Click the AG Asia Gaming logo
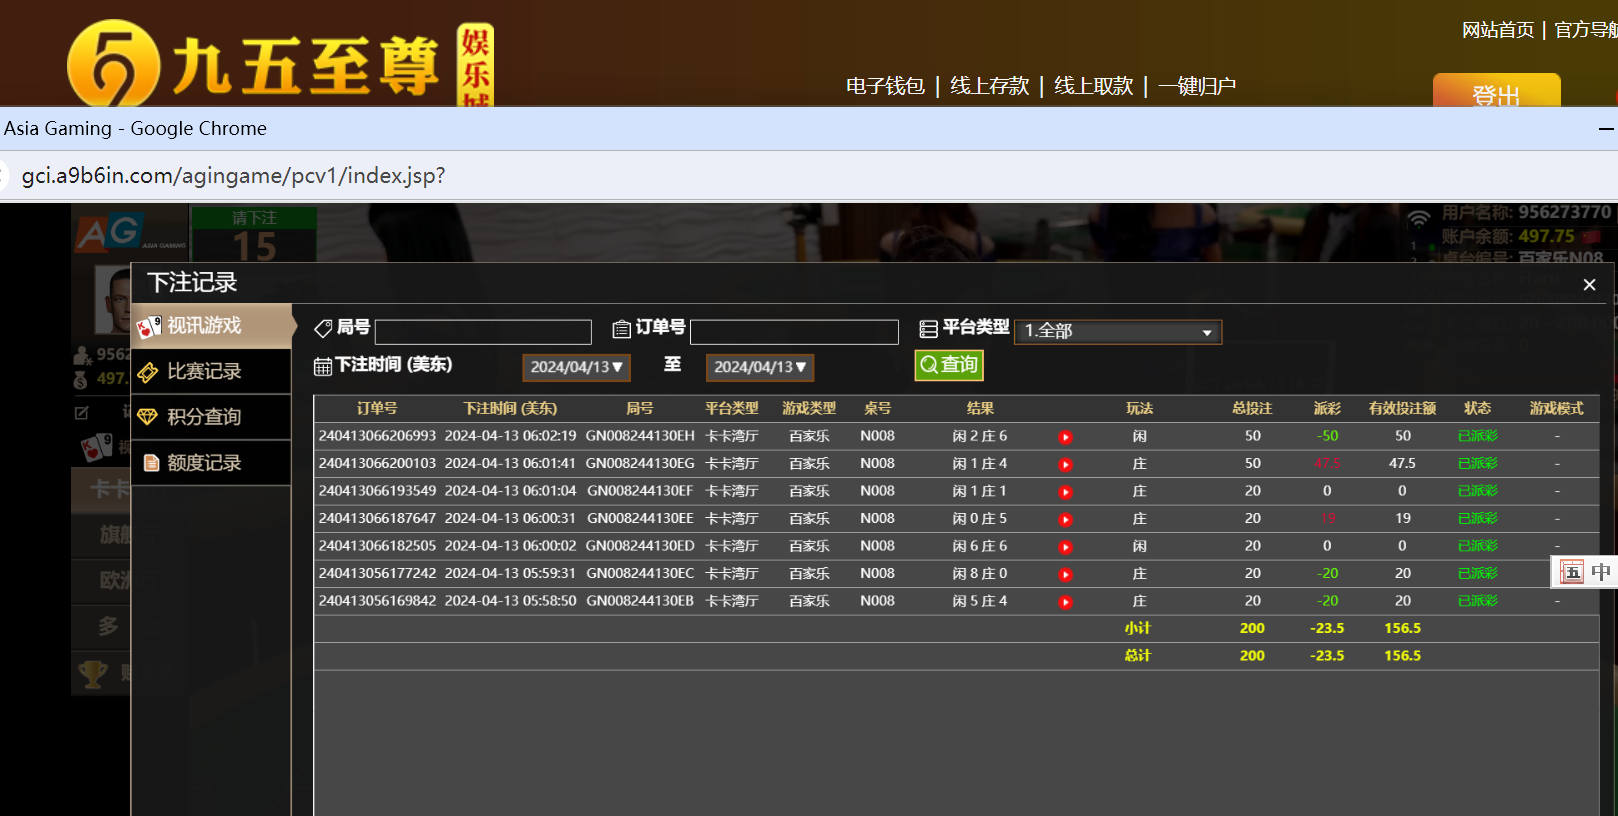The width and height of the screenshot is (1618, 816). coord(130,233)
